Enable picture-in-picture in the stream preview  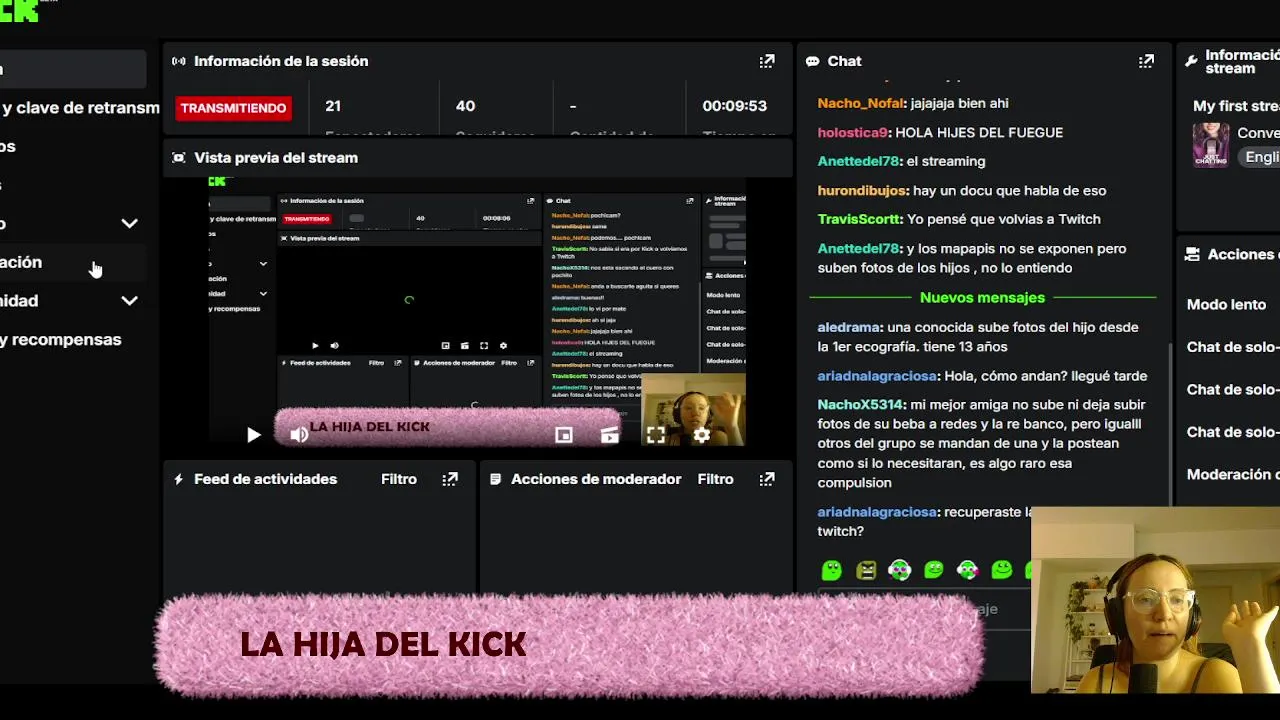[x=564, y=435]
